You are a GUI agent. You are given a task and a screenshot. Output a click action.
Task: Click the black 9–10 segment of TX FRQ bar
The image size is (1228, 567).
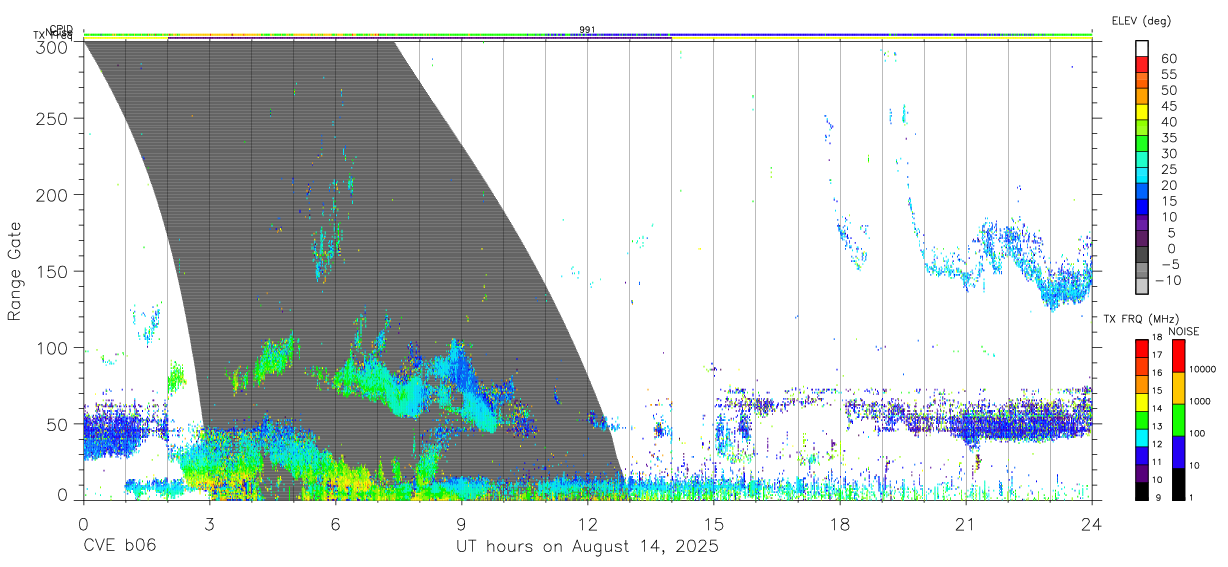(1141, 489)
